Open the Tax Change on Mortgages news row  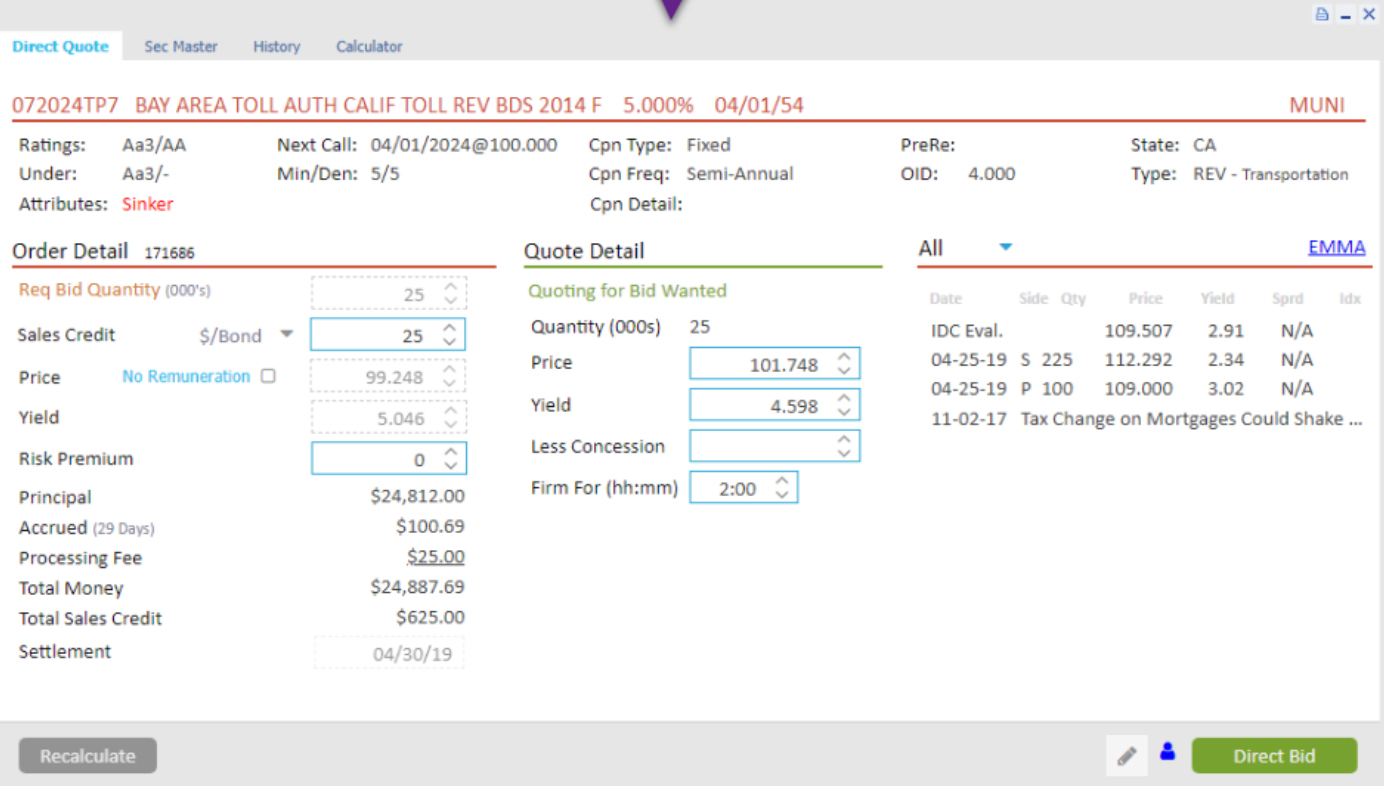tap(1146, 418)
